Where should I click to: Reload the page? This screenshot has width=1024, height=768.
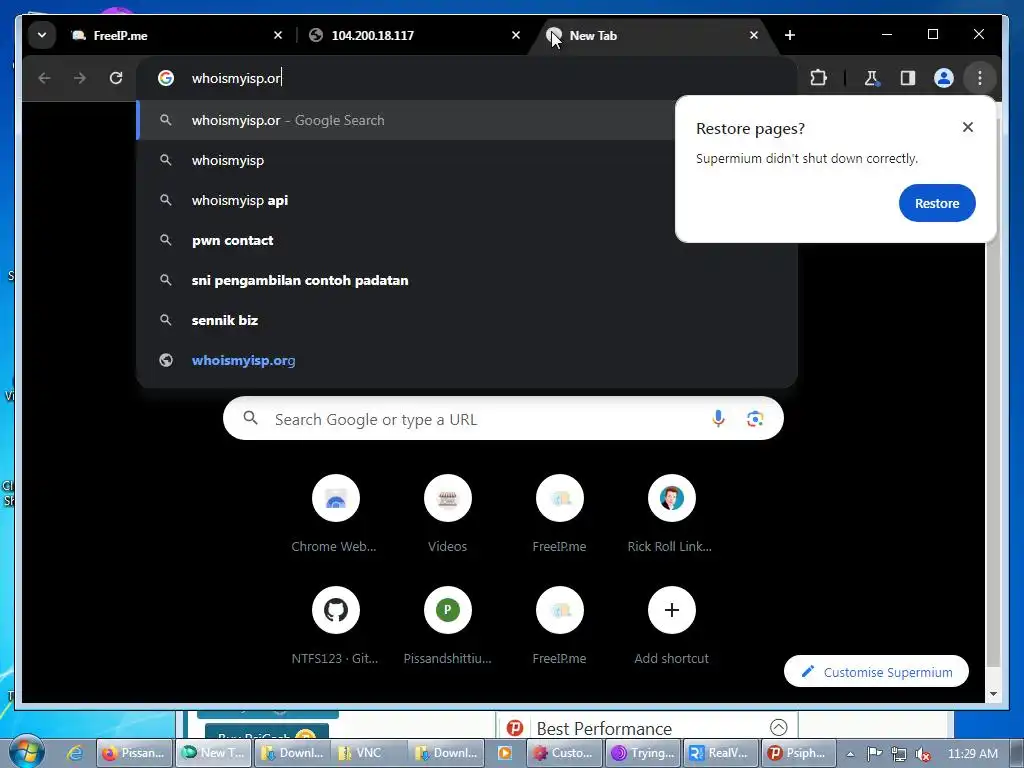click(116, 78)
